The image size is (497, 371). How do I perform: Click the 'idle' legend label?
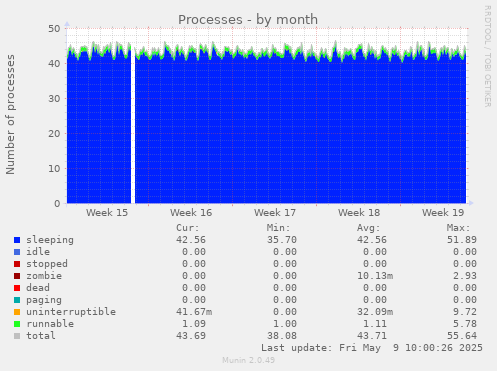click(x=38, y=252)
